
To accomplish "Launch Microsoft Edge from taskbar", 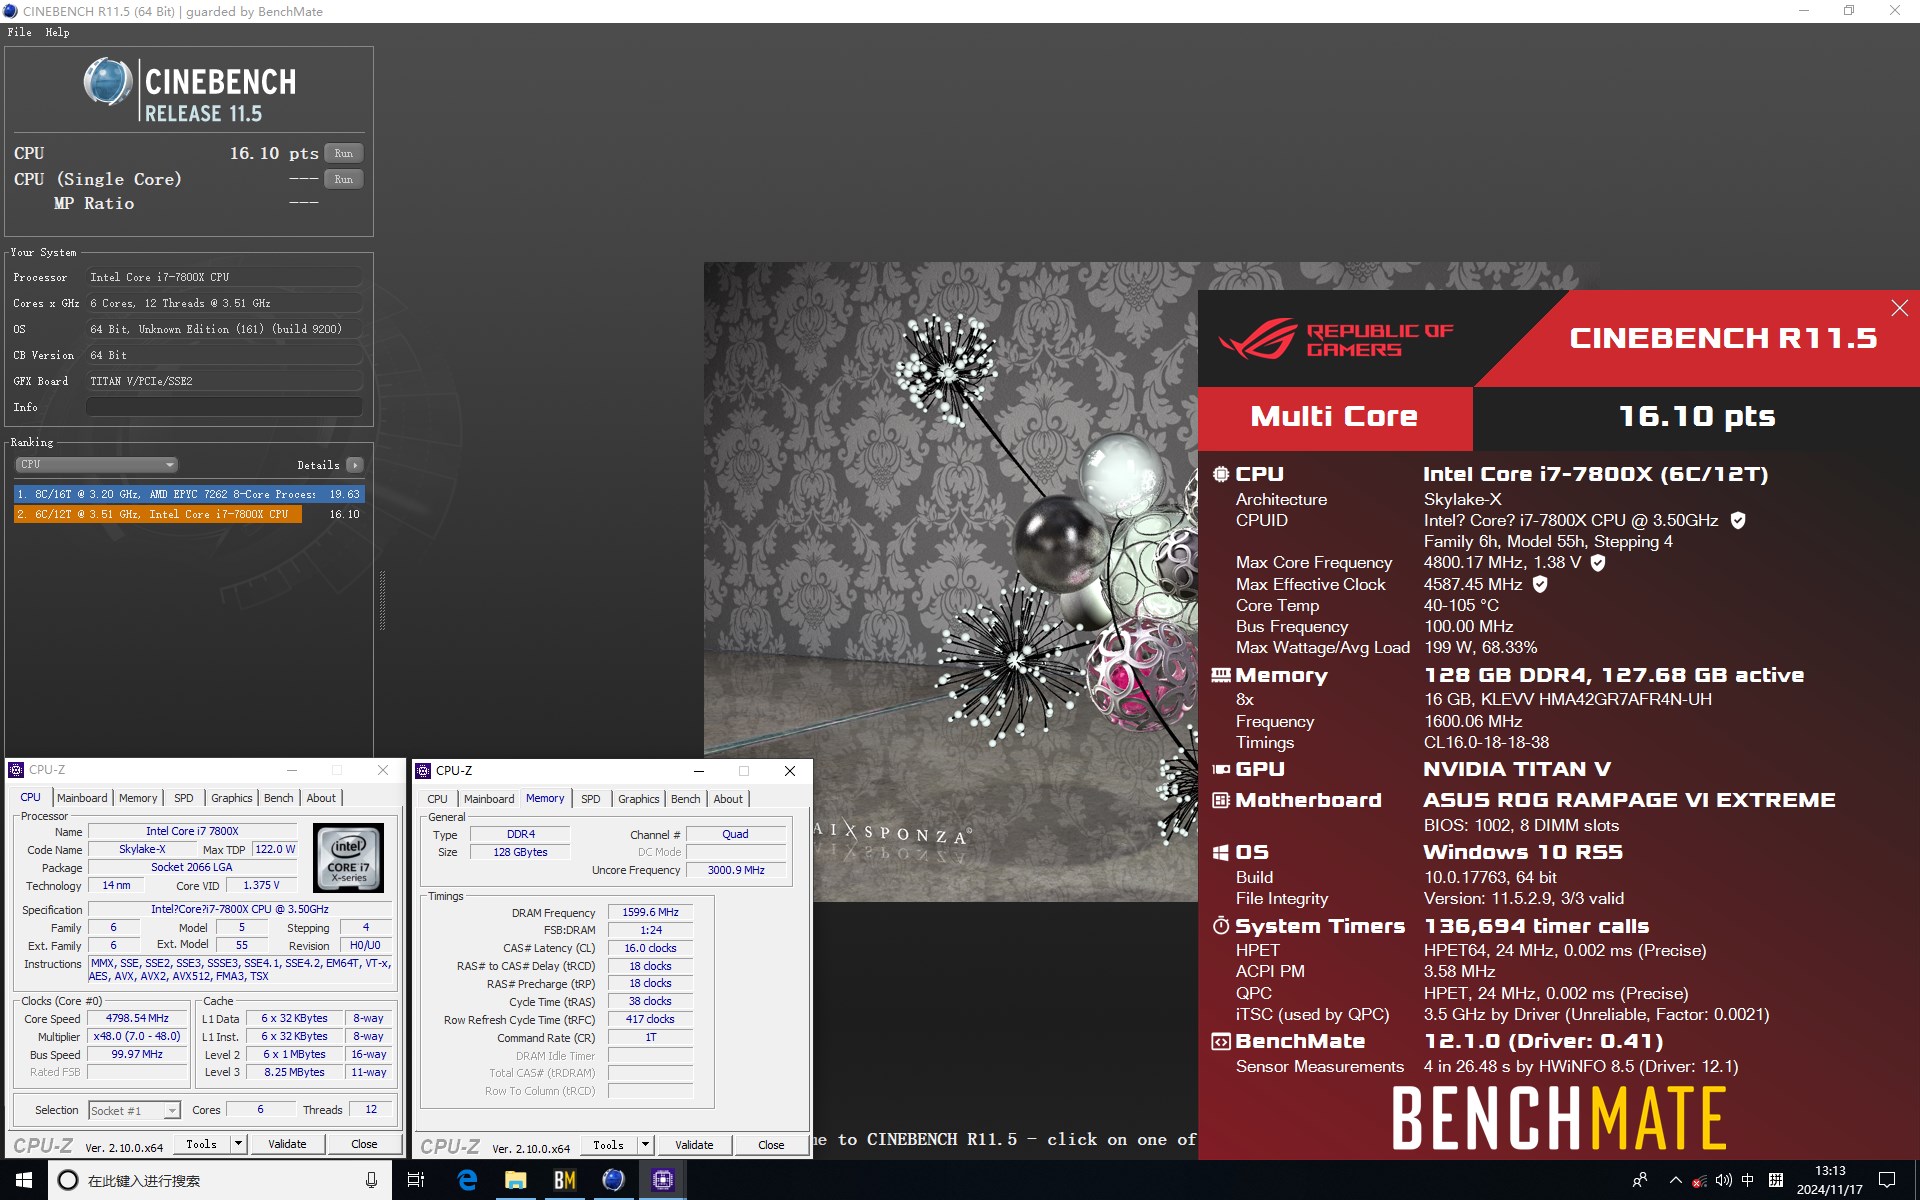I will coord(467,1180).
